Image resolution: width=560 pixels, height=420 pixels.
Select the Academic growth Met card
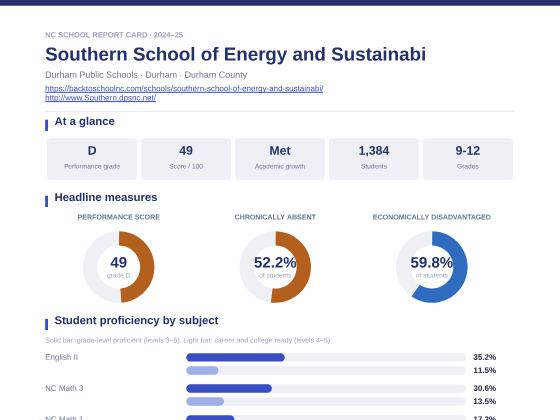[x=280, y=159]
